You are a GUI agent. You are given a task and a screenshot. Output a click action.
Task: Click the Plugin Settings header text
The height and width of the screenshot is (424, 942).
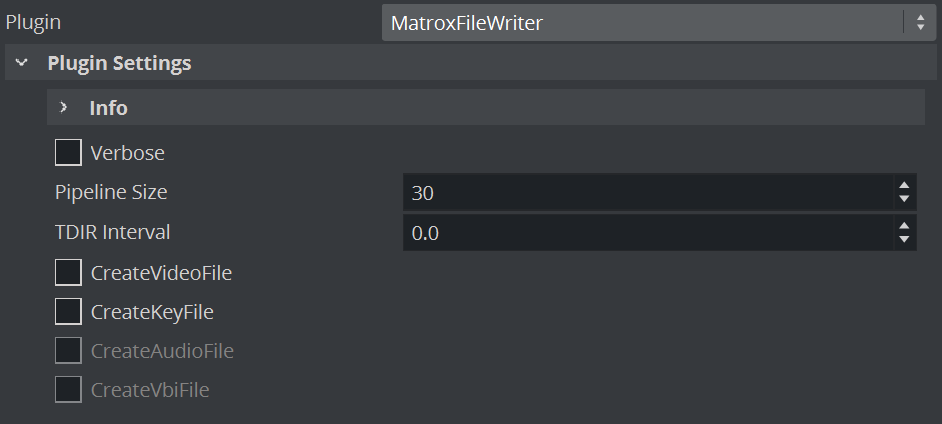119,64
